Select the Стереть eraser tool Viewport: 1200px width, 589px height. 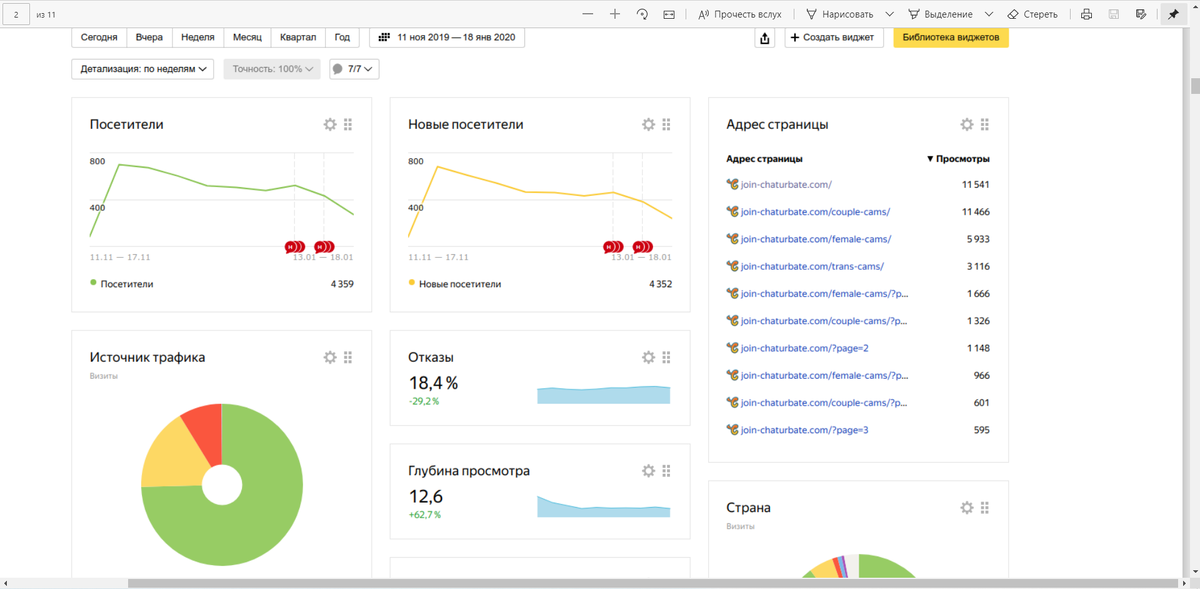tap(1032, 14)
